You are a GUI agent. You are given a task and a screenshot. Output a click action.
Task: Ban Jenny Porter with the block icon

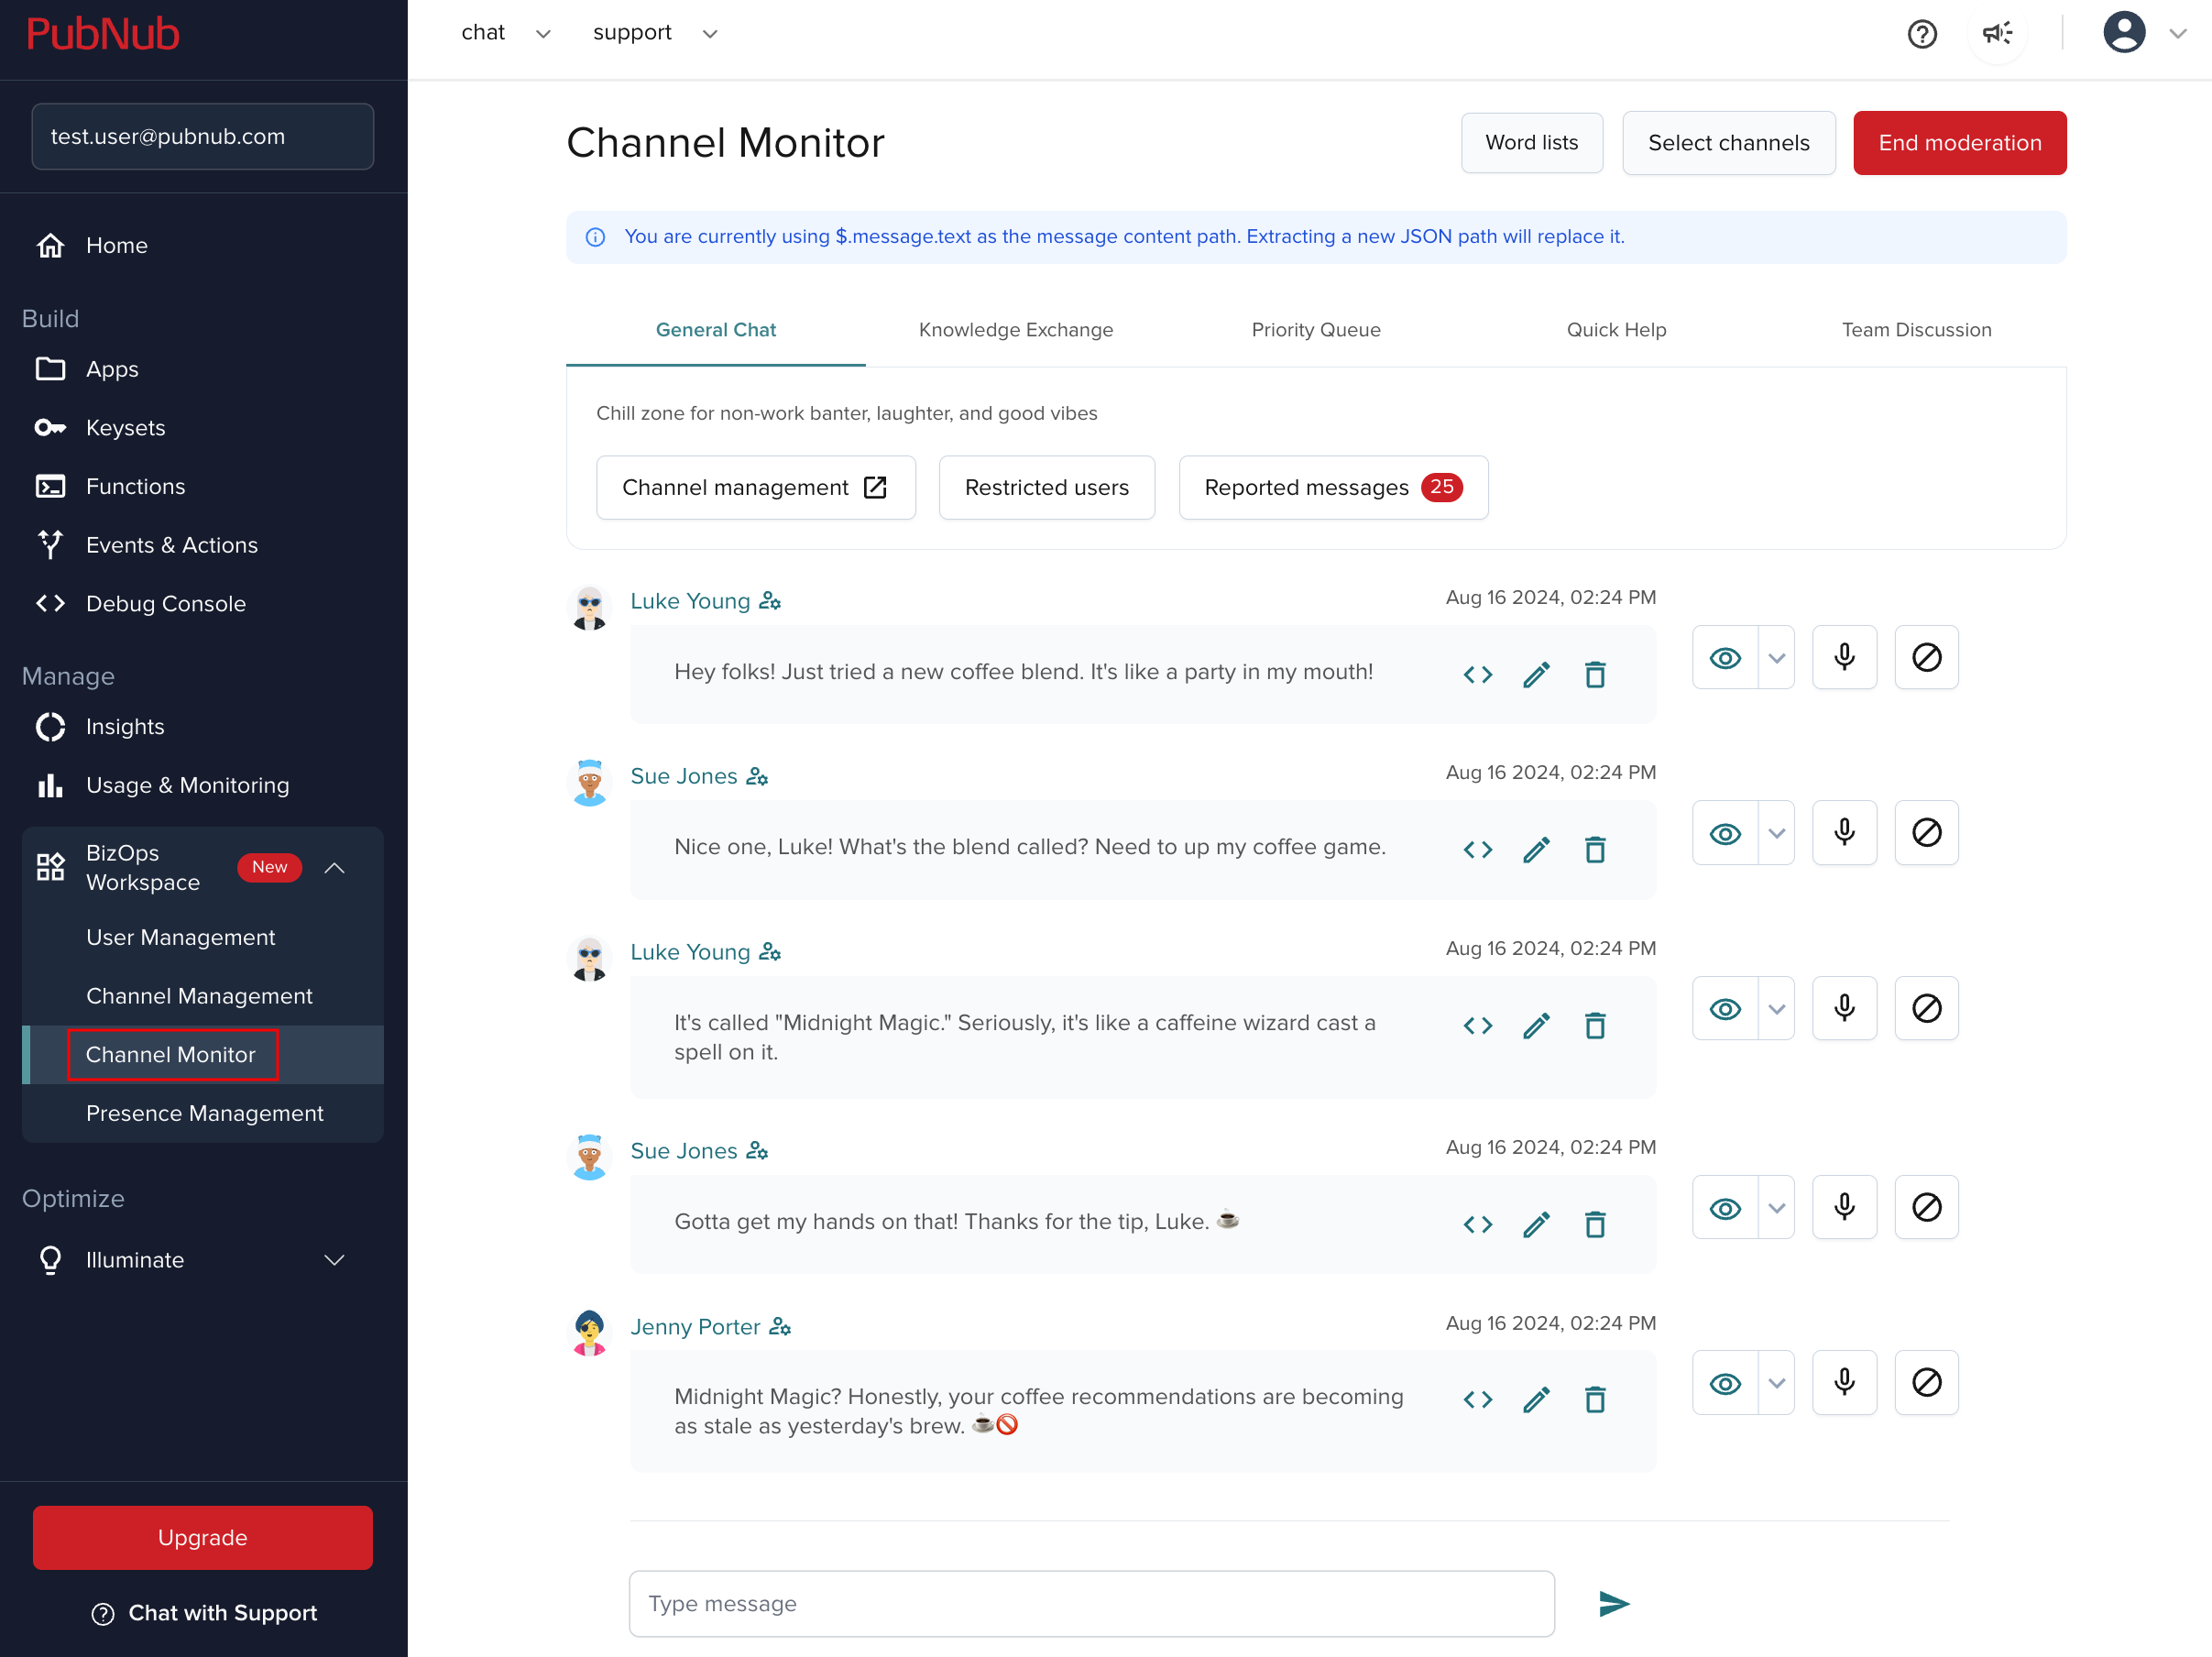click(x=1926, y=1382)
